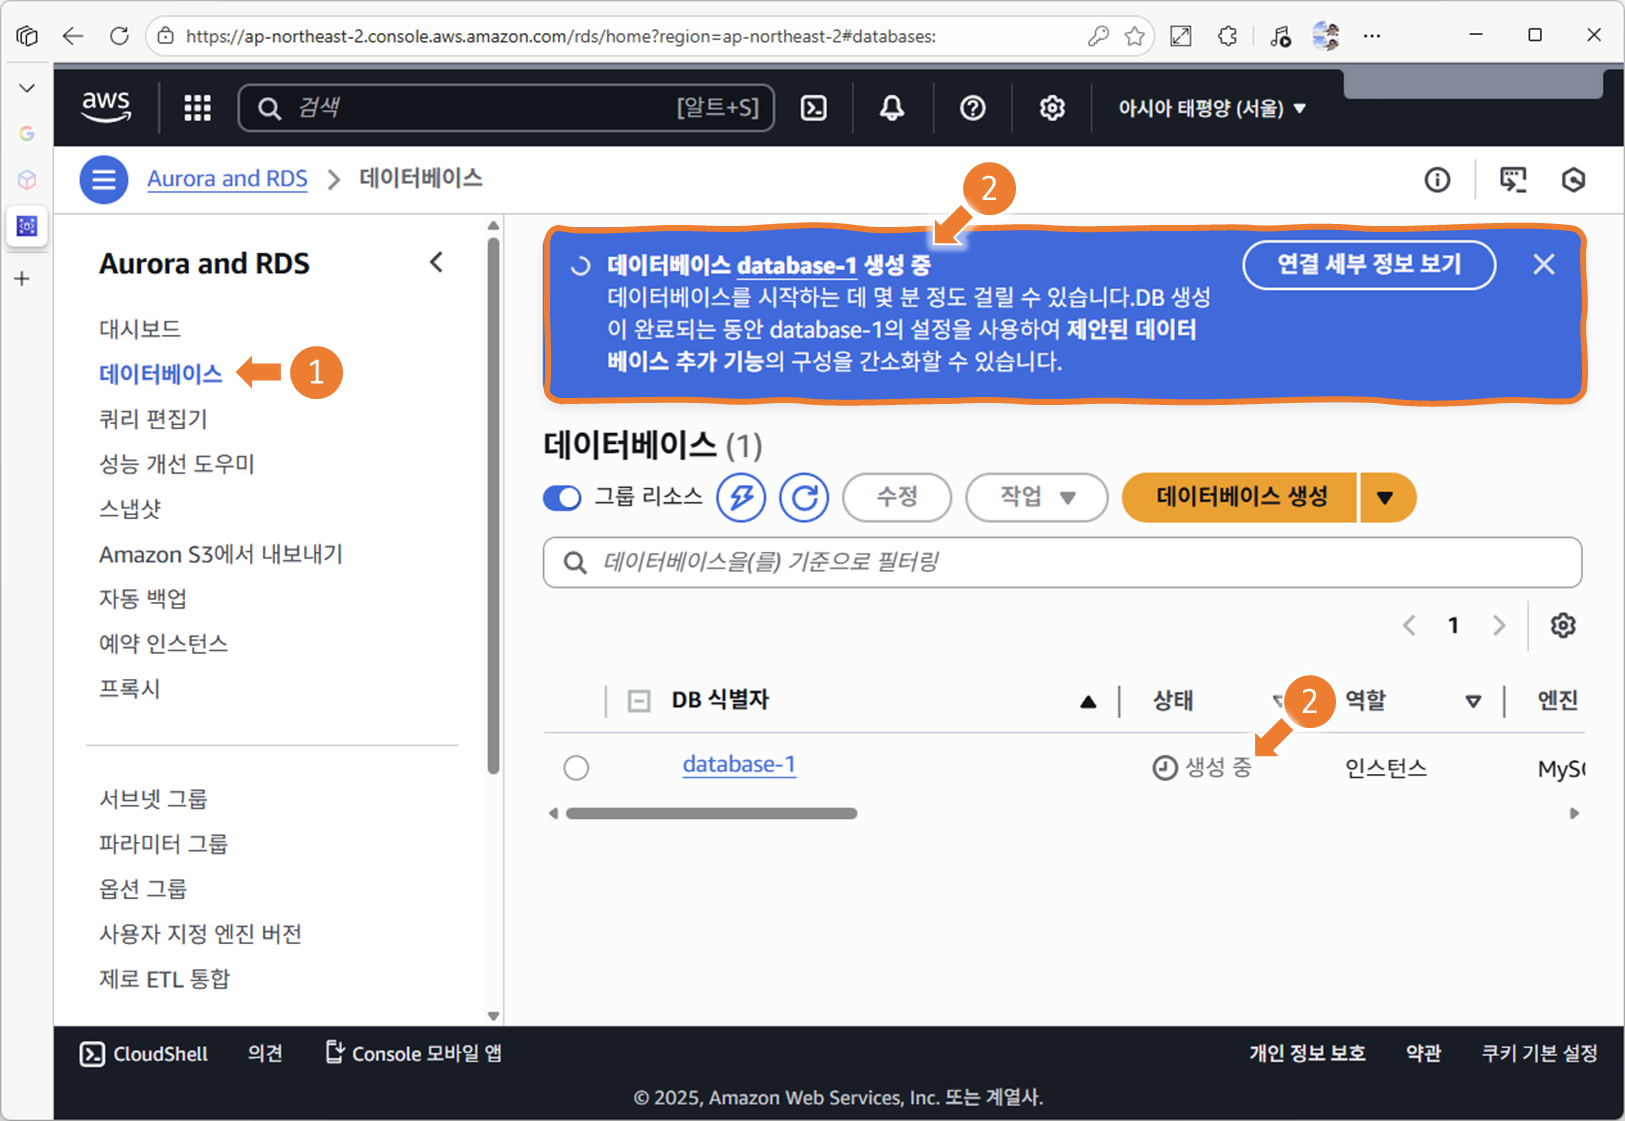Open 파라미터 그룹 in side navigation

(x=163, y=844)
